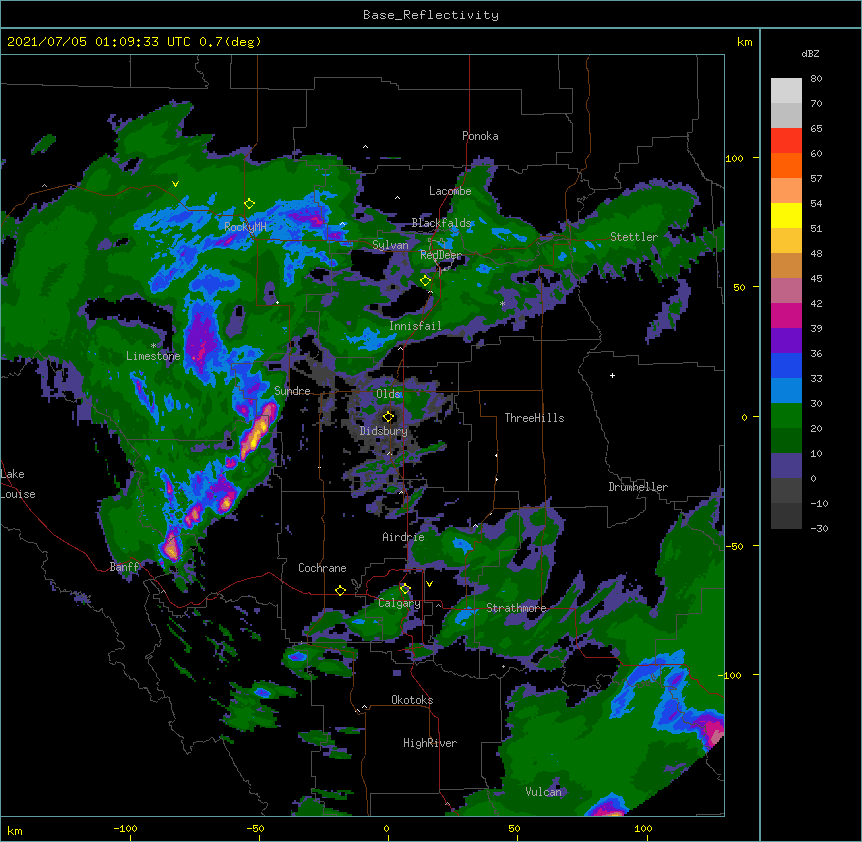The height and width of the screenshot is (842, 862).
Task: Click the Base_Reflectivity title text
Action: pos(431,15)
